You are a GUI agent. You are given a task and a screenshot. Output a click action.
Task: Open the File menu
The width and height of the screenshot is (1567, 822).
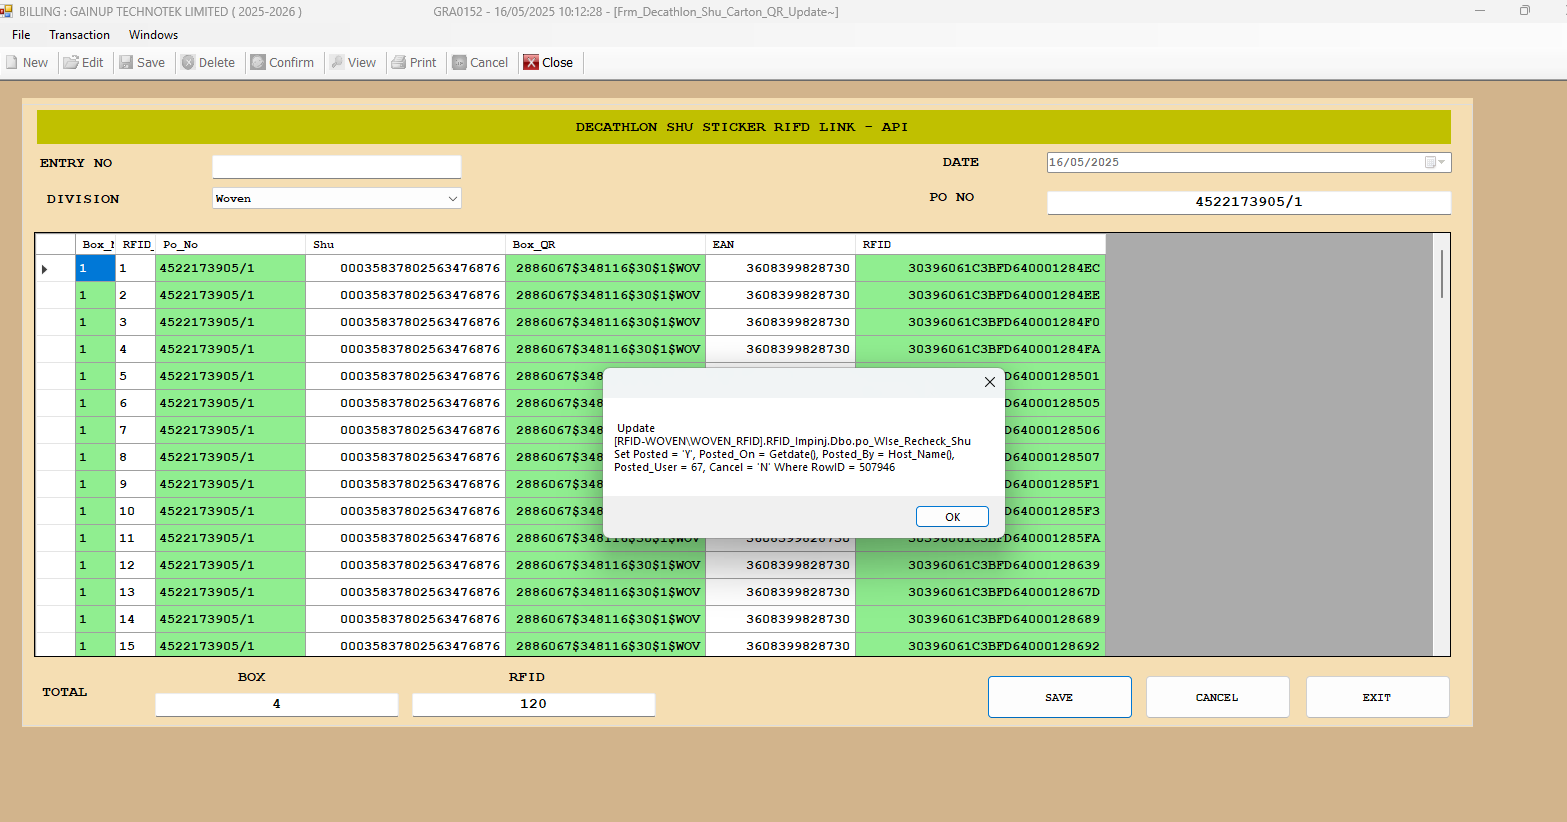[21, 35]
